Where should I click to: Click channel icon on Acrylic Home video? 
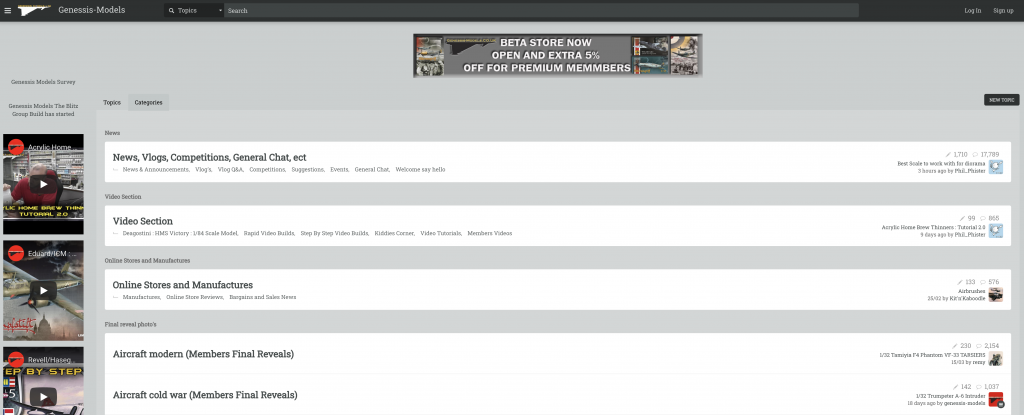(16, 147)
